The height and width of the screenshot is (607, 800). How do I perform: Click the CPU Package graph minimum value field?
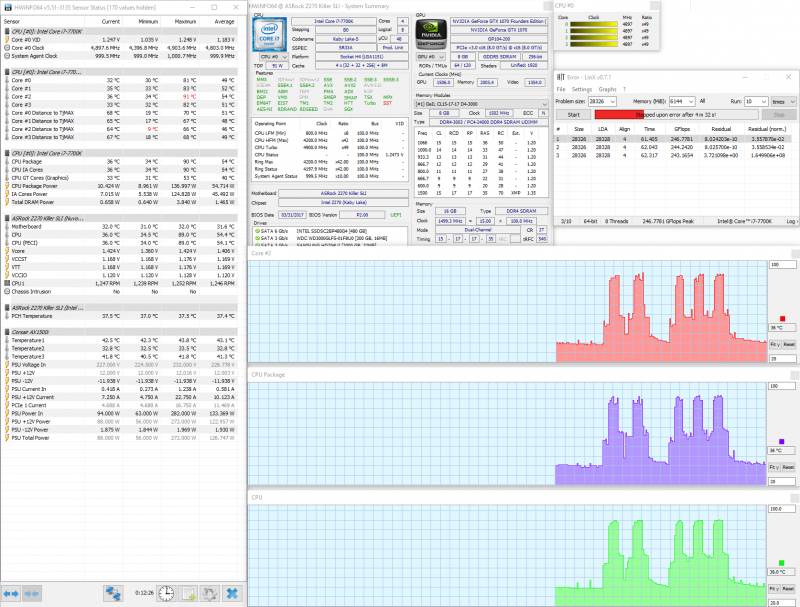(x=782, y=482)
